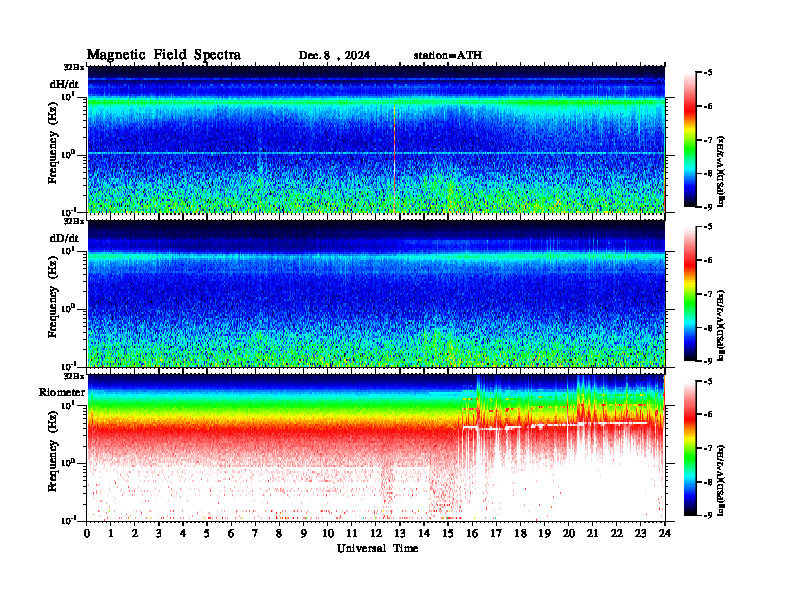This screenshot has height=612, width=792.
Task: Click hour tick label "7" on time axis
Action: [256, 533]
